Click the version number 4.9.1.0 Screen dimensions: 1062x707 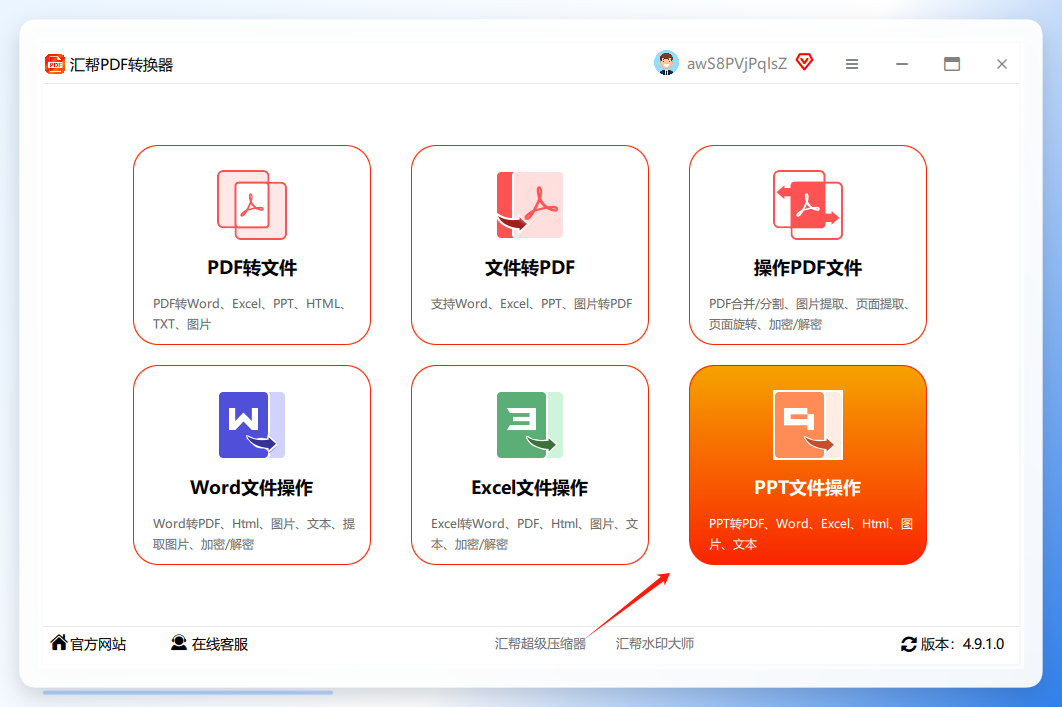pyautogui.click(x=983, y=644)
